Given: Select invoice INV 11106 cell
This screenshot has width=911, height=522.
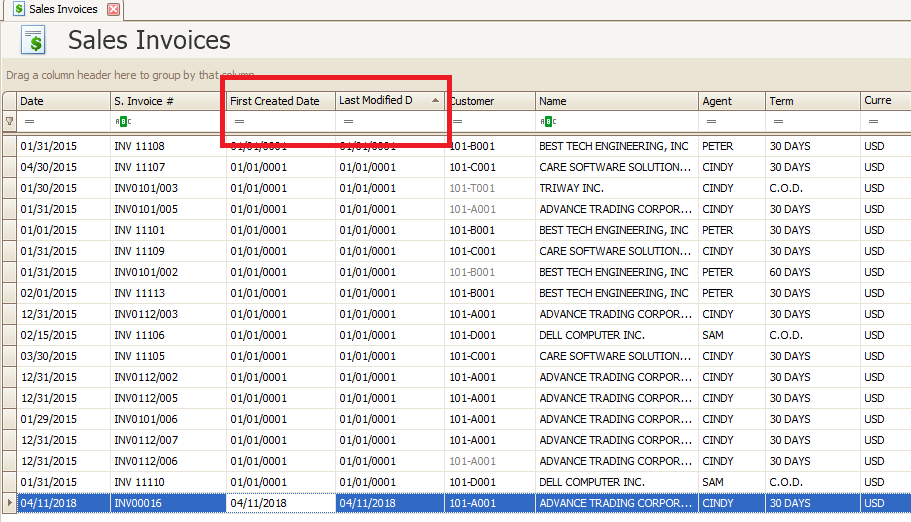Looking at the screenshot, I should click(168, 335).
